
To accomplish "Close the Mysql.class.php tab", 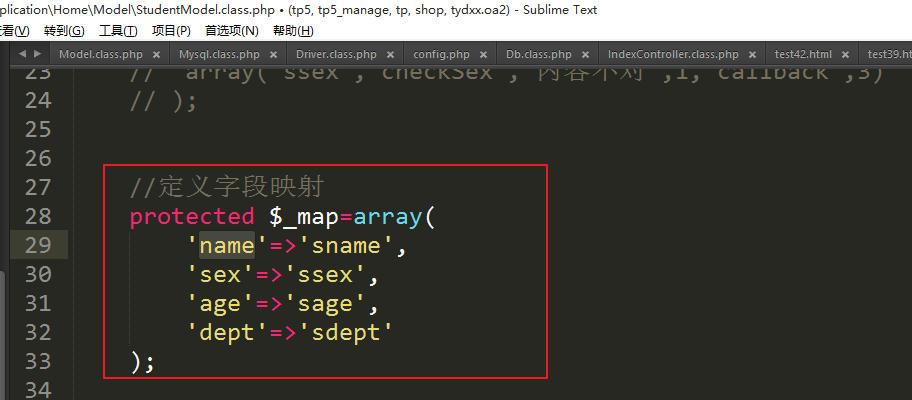I will [x=273, y=55].
